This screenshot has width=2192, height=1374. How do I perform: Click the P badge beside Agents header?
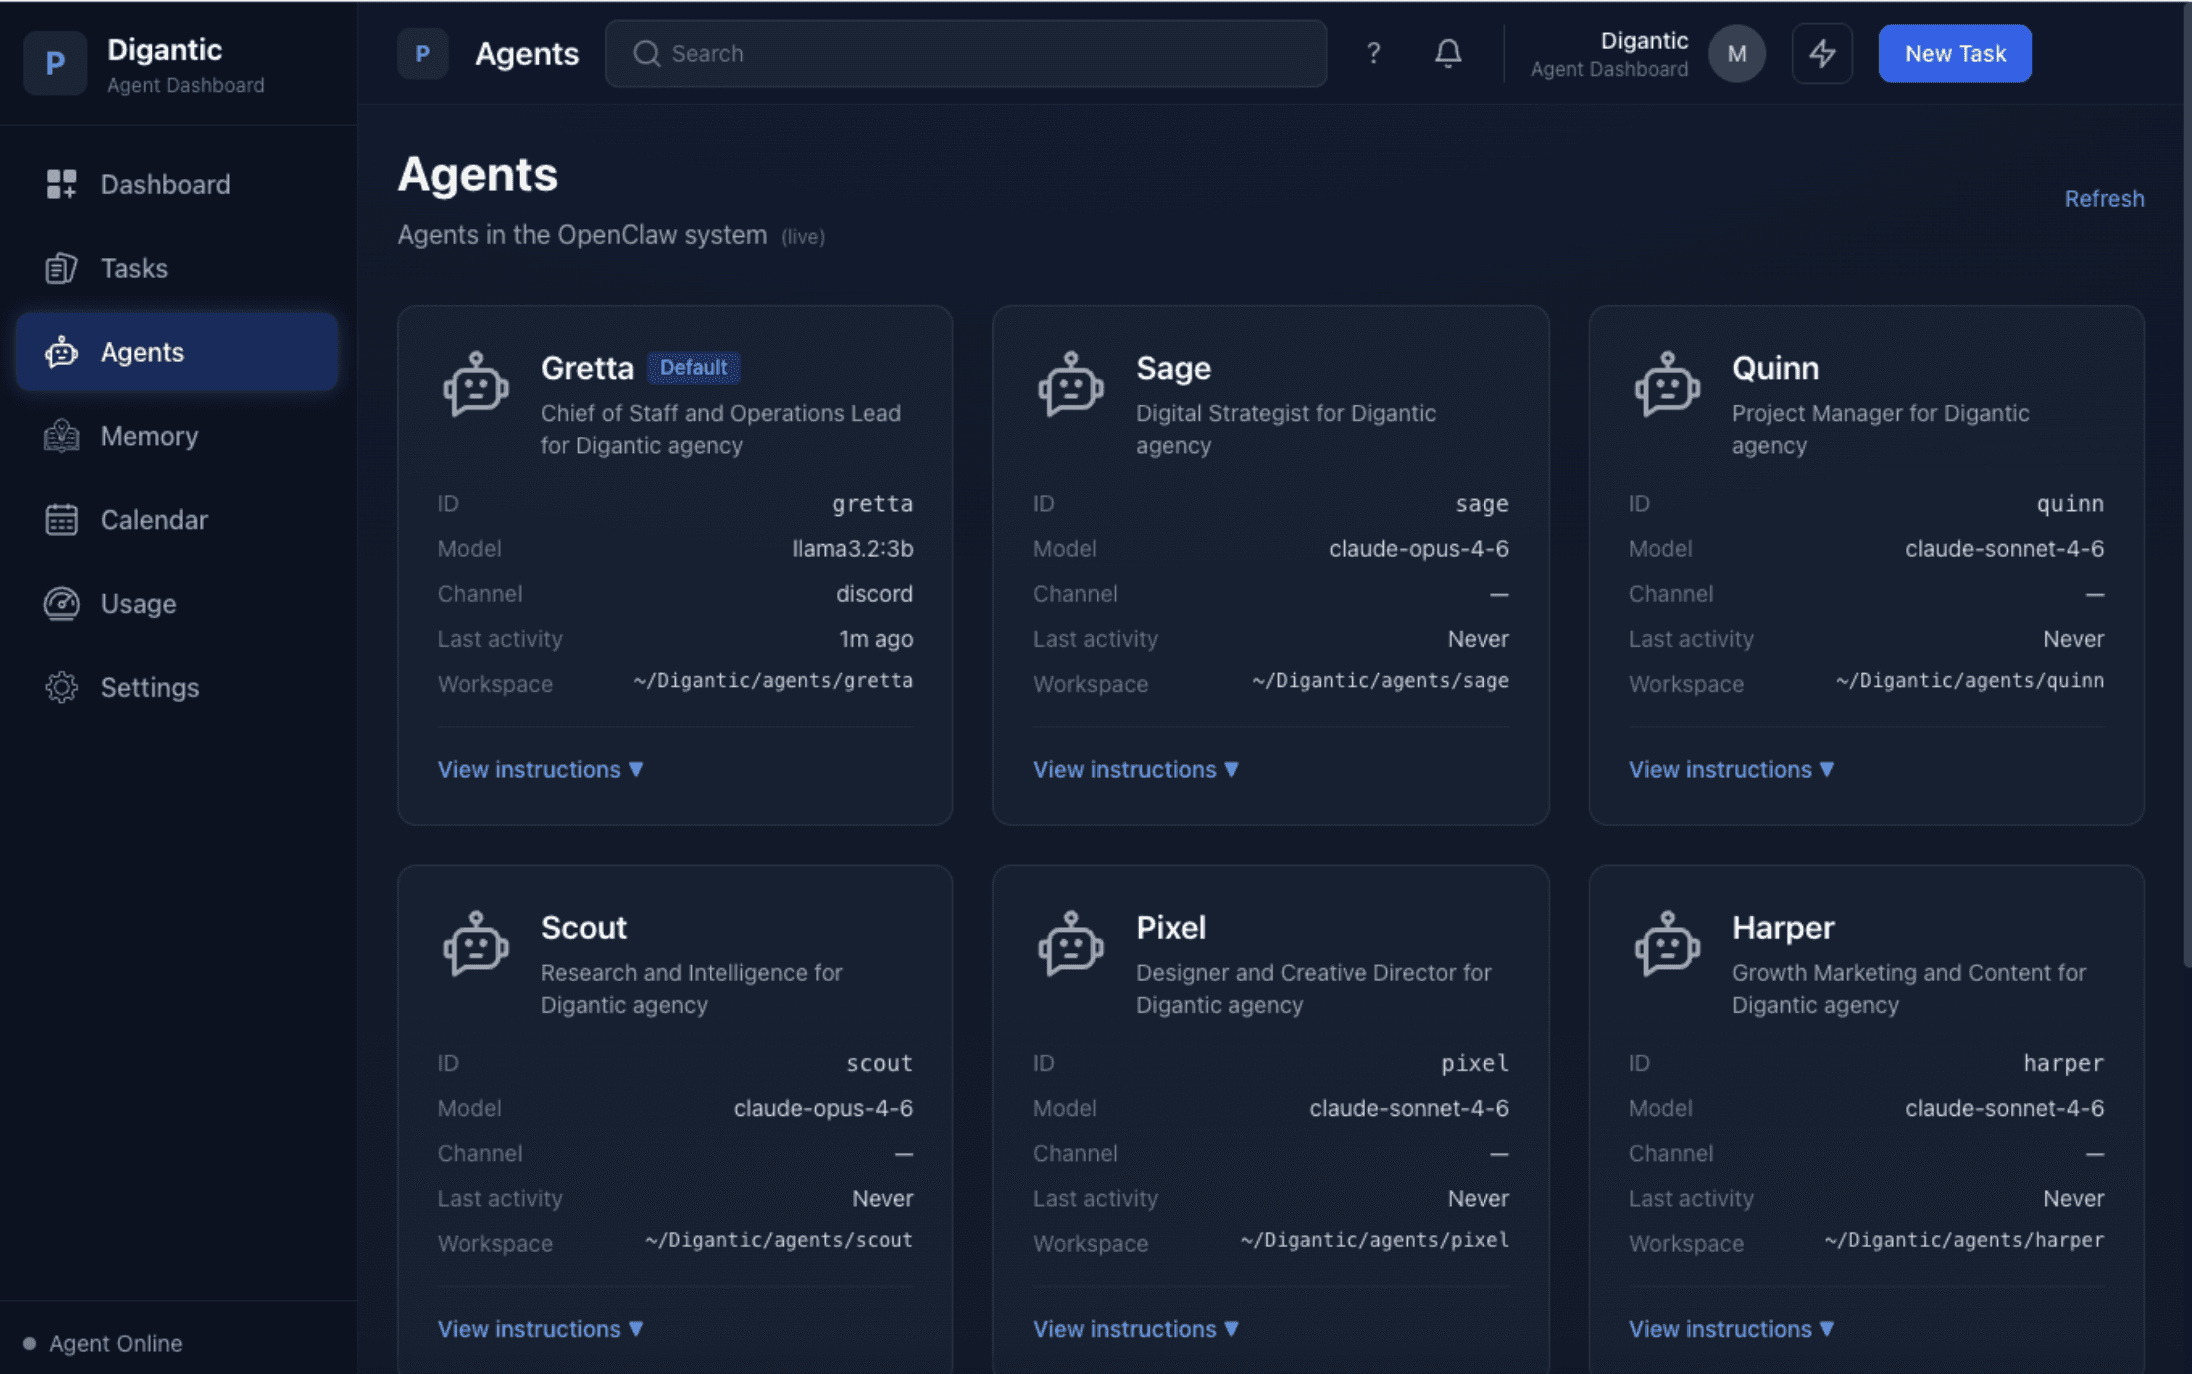click(x=422, y=53)
